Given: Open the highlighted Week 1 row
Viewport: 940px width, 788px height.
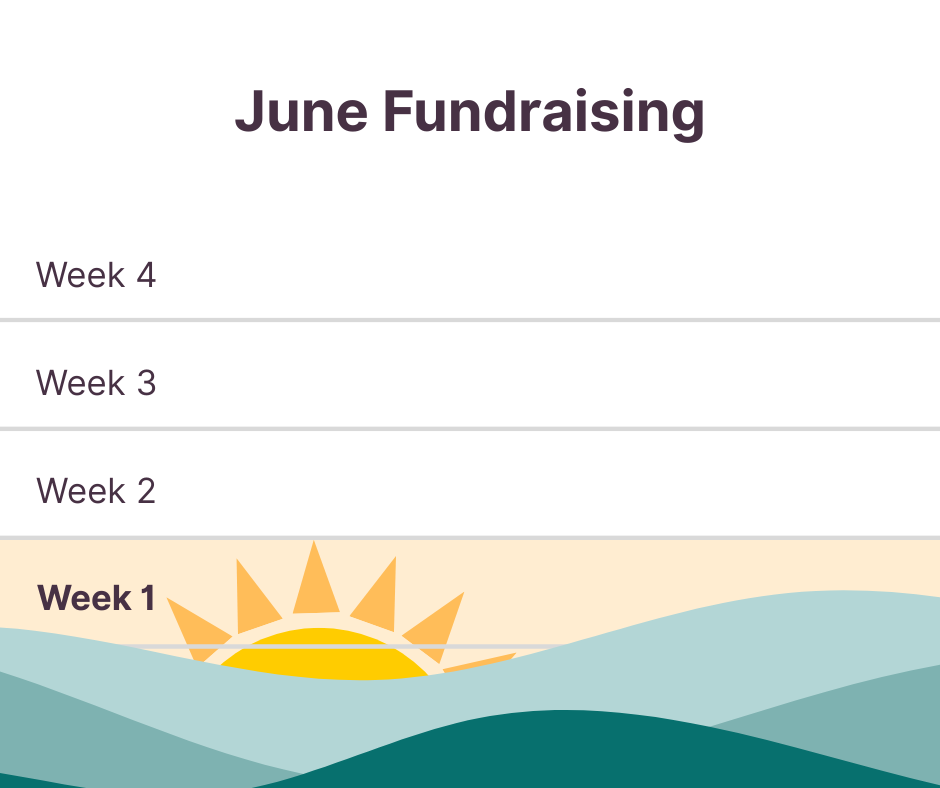Looking at the screenshot, I should [x=470, y=592].
